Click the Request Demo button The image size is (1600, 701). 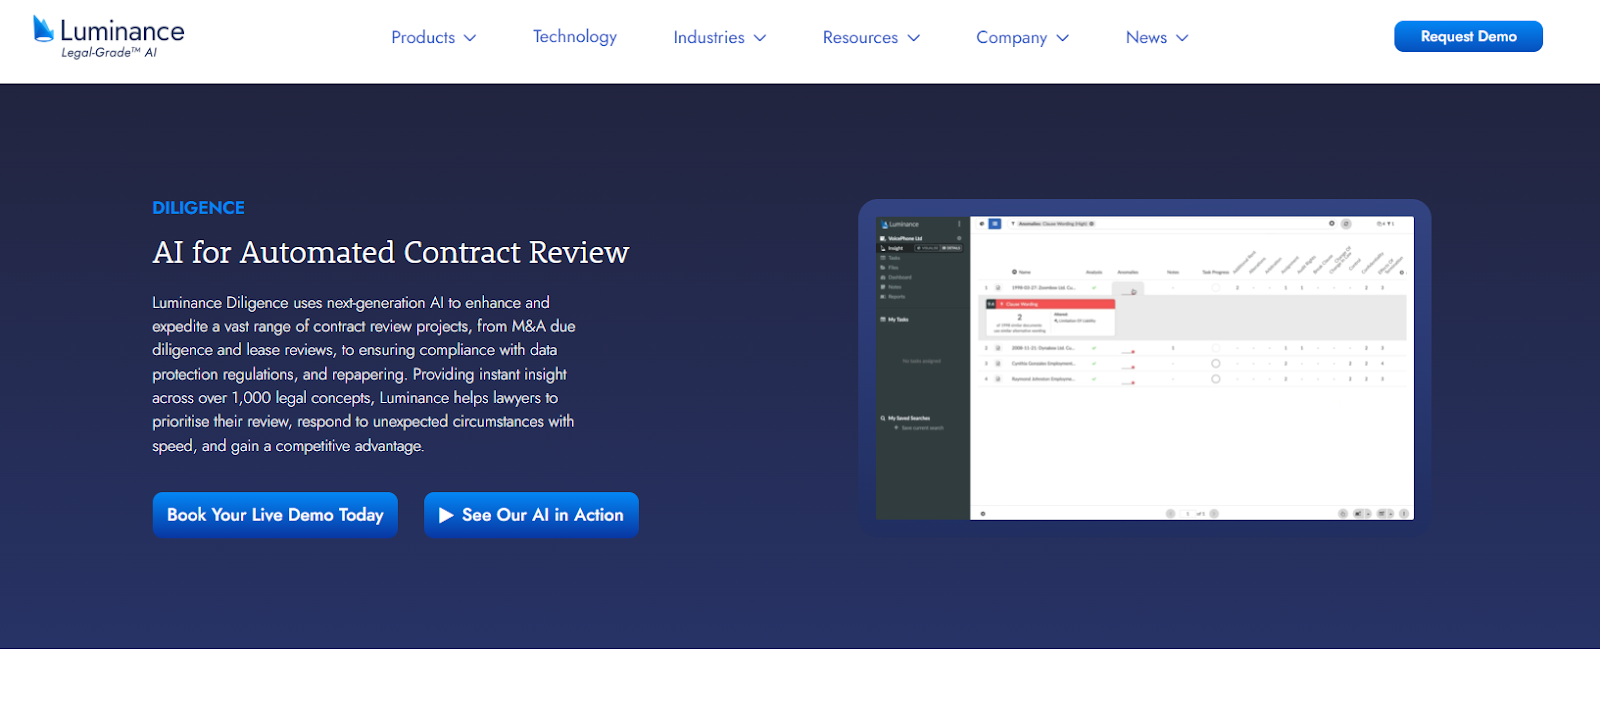coord(1468,36)
